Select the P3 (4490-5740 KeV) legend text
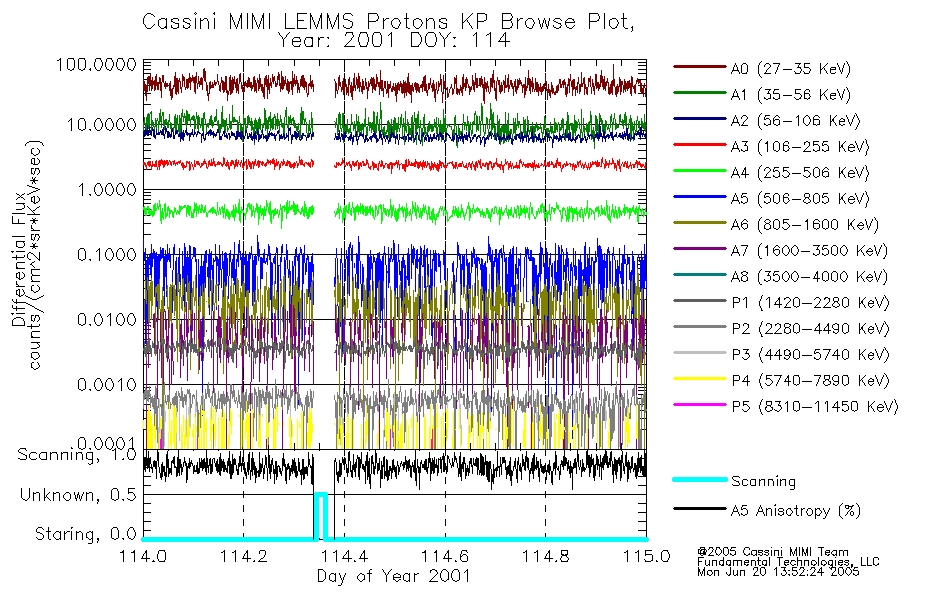 pos(811,355)
